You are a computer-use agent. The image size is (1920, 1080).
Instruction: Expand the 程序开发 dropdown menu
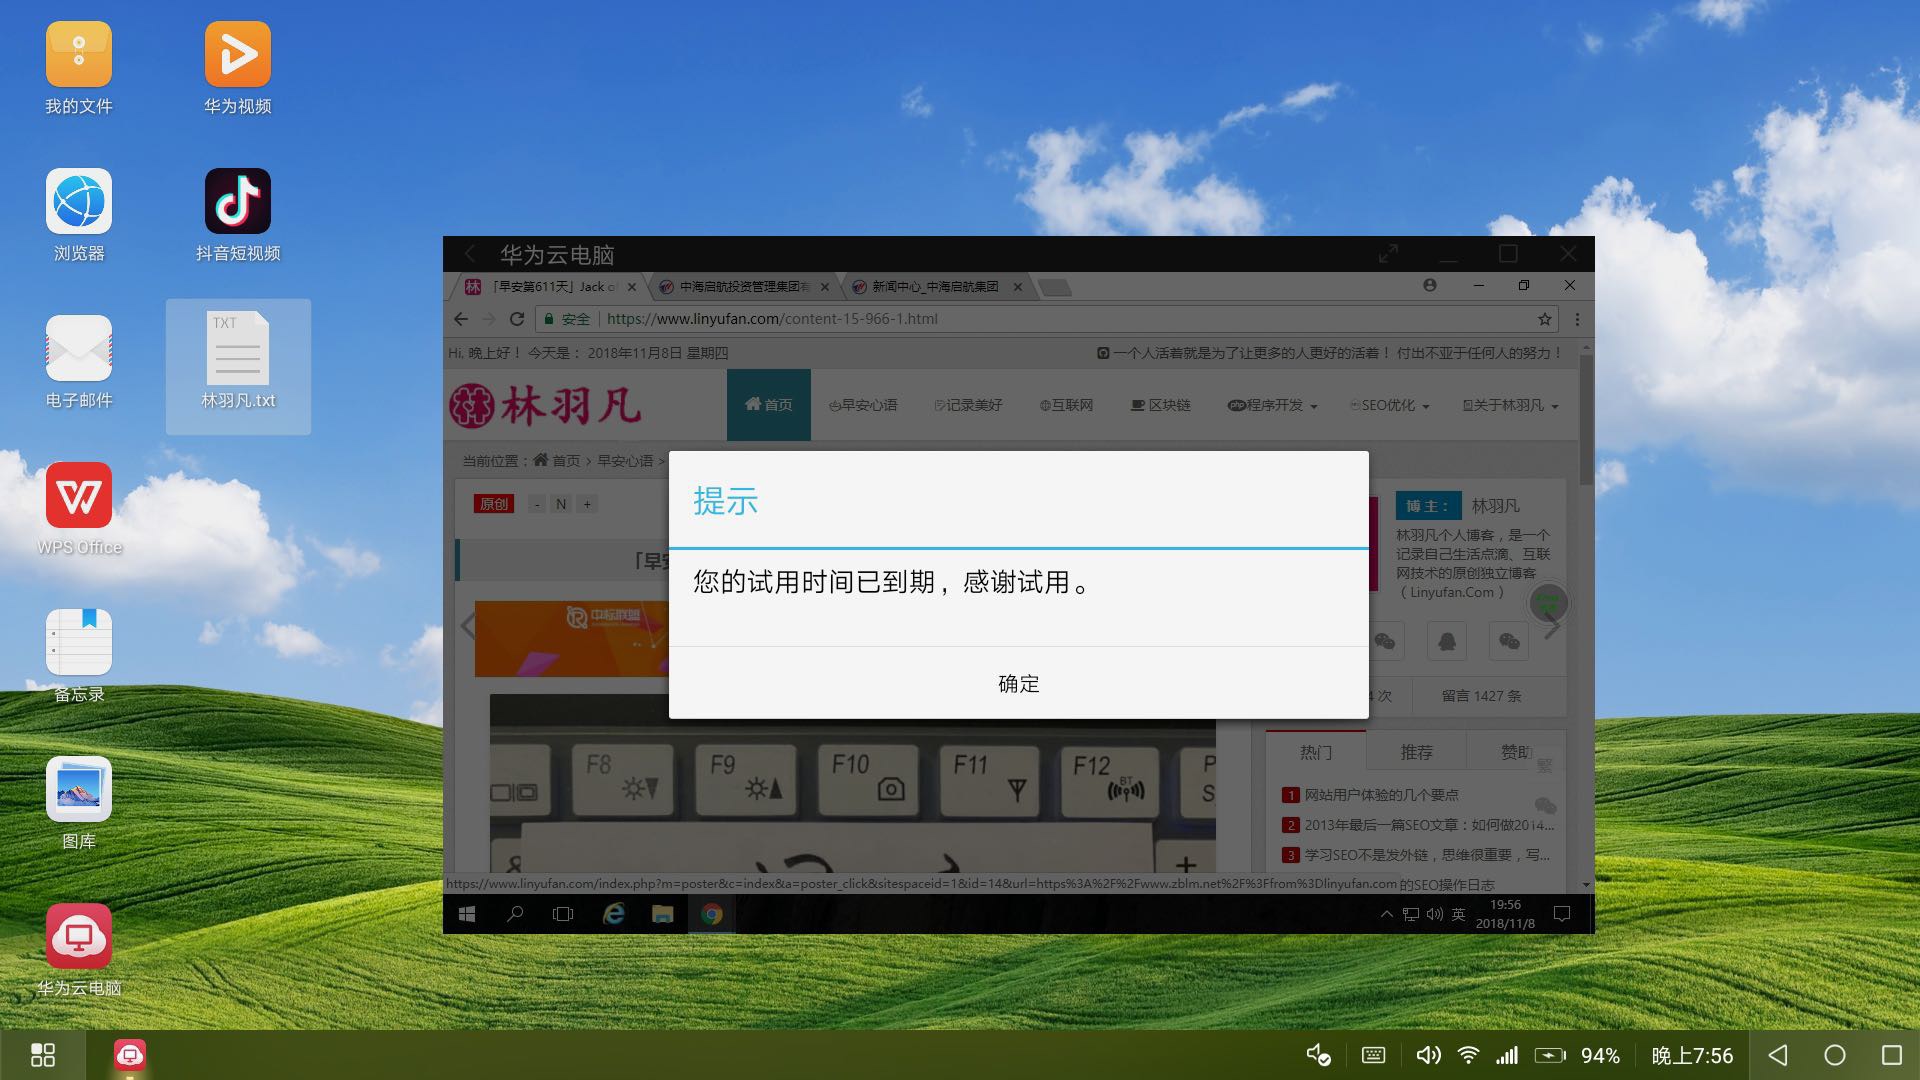(x=1272, y=405)
